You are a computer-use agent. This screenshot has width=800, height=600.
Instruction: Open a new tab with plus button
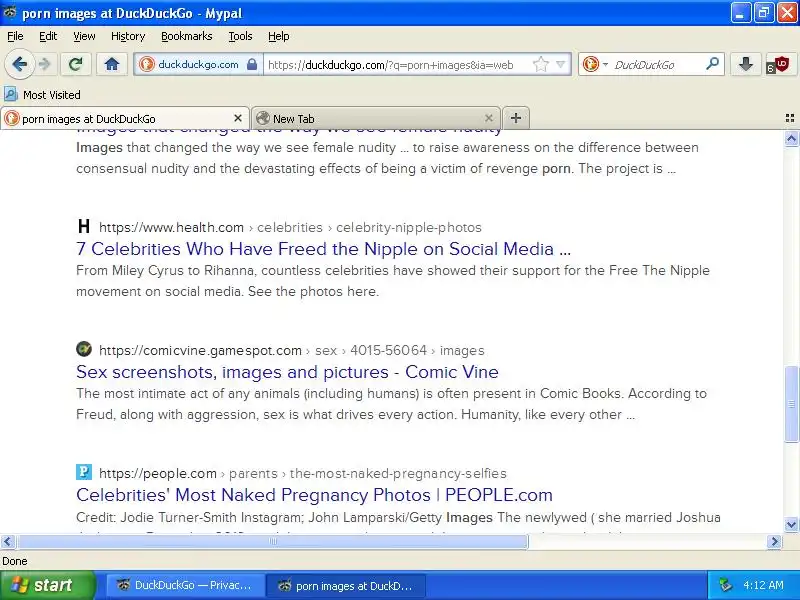pyautogui.click(x=516, y=118)
